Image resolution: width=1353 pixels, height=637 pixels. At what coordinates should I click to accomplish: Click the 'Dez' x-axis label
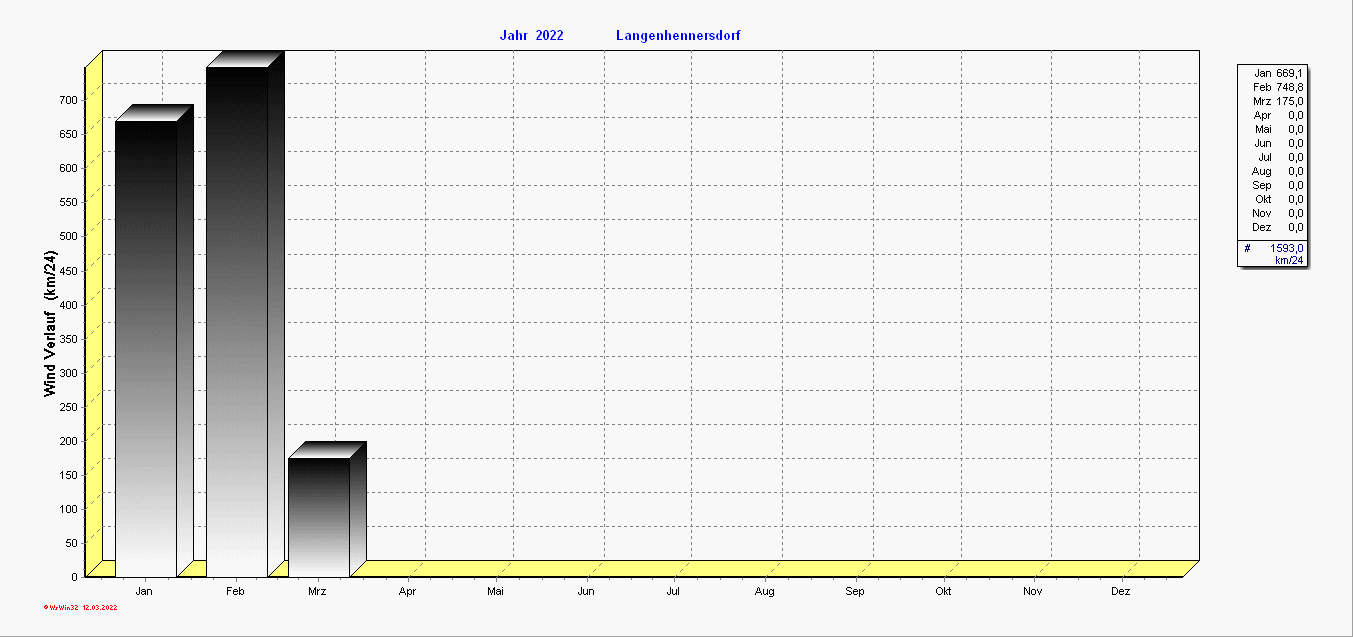tap(1121, 592)
